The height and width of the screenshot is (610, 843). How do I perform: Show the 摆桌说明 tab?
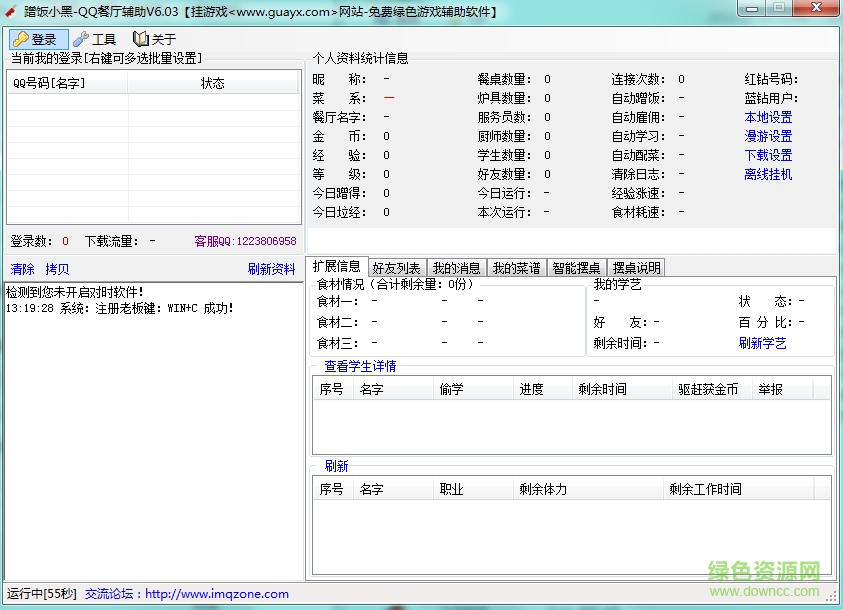pyautogui.click(x=636, y=268)
